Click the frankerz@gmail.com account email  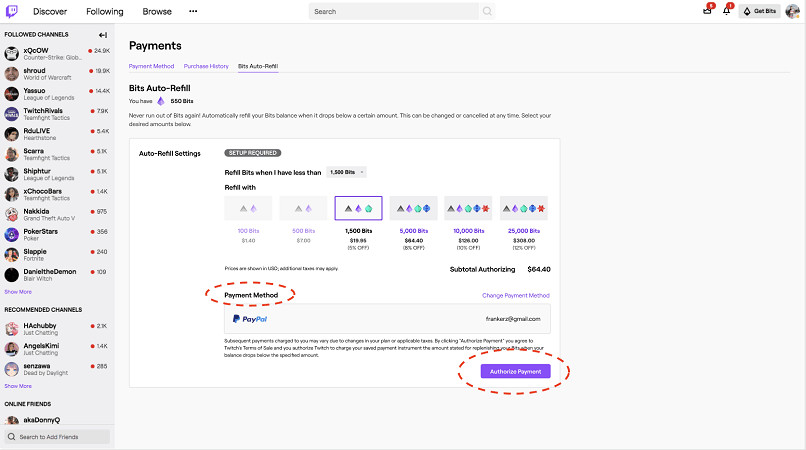tap(513, 319)
